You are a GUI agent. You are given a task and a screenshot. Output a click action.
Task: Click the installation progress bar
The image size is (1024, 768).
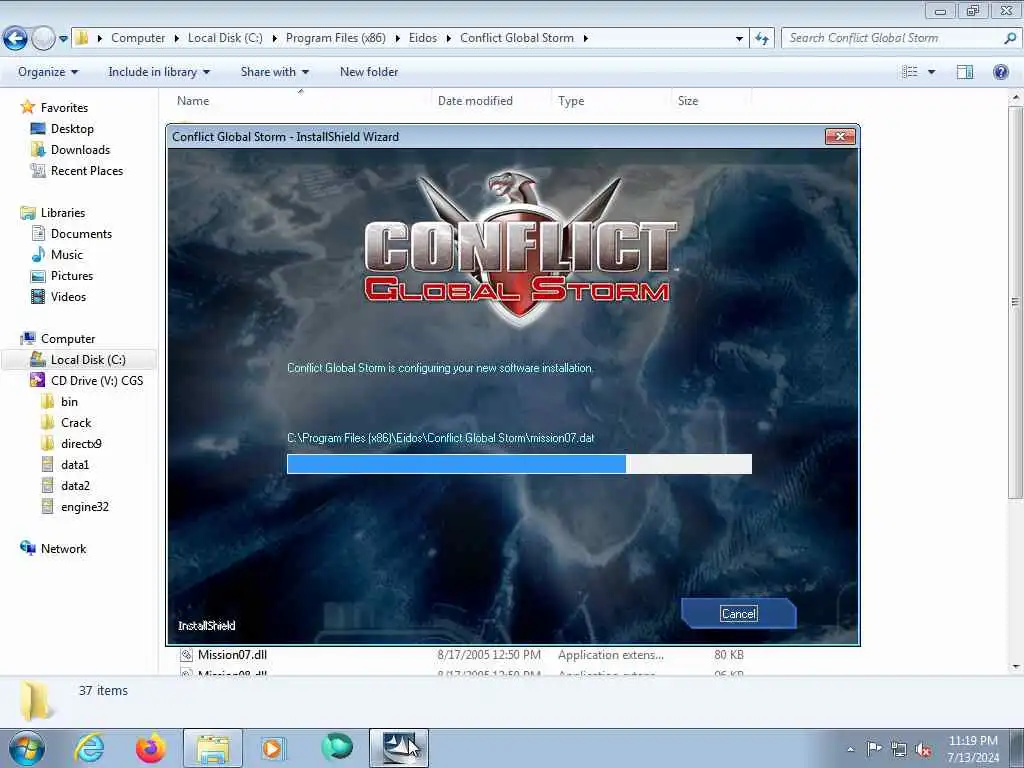click(519, 464)
